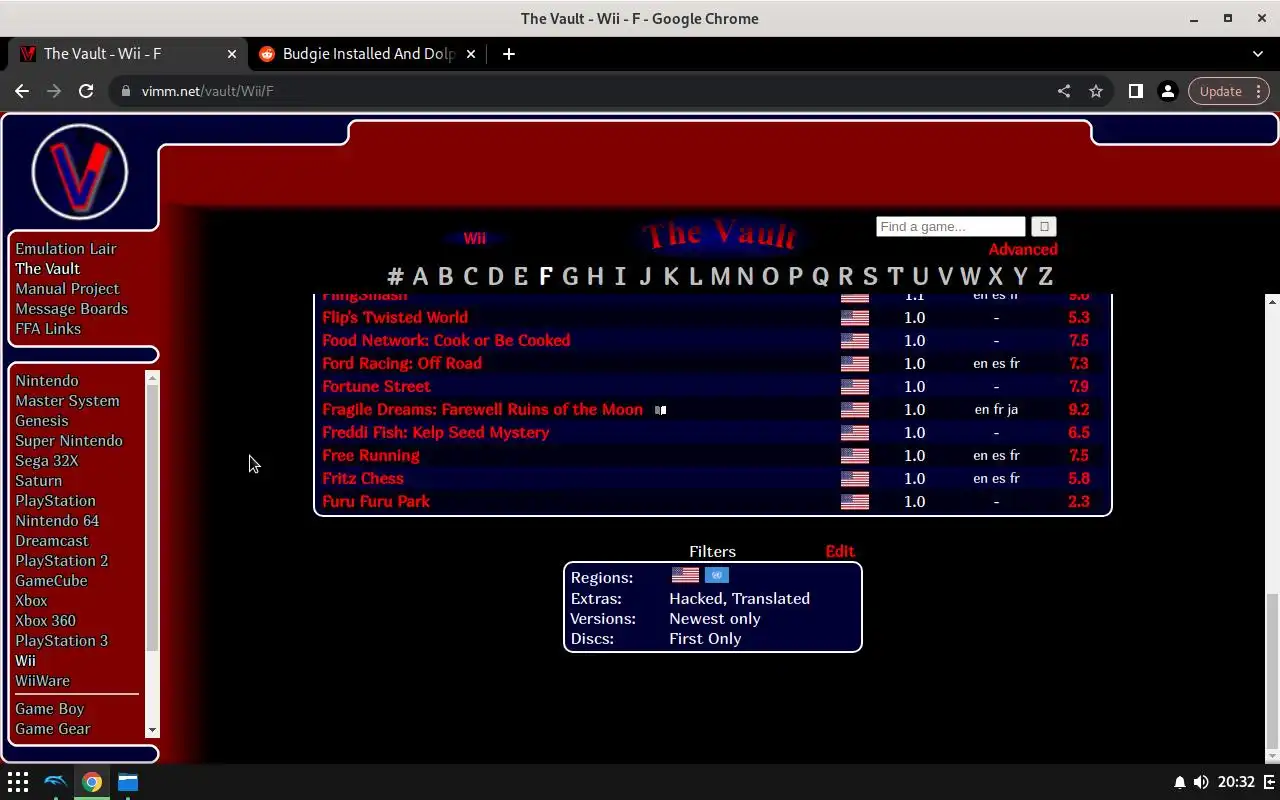This screenshot has height=800, width=1280.
Task: Click Edit next to Filters
Action: tap(840, 551)
